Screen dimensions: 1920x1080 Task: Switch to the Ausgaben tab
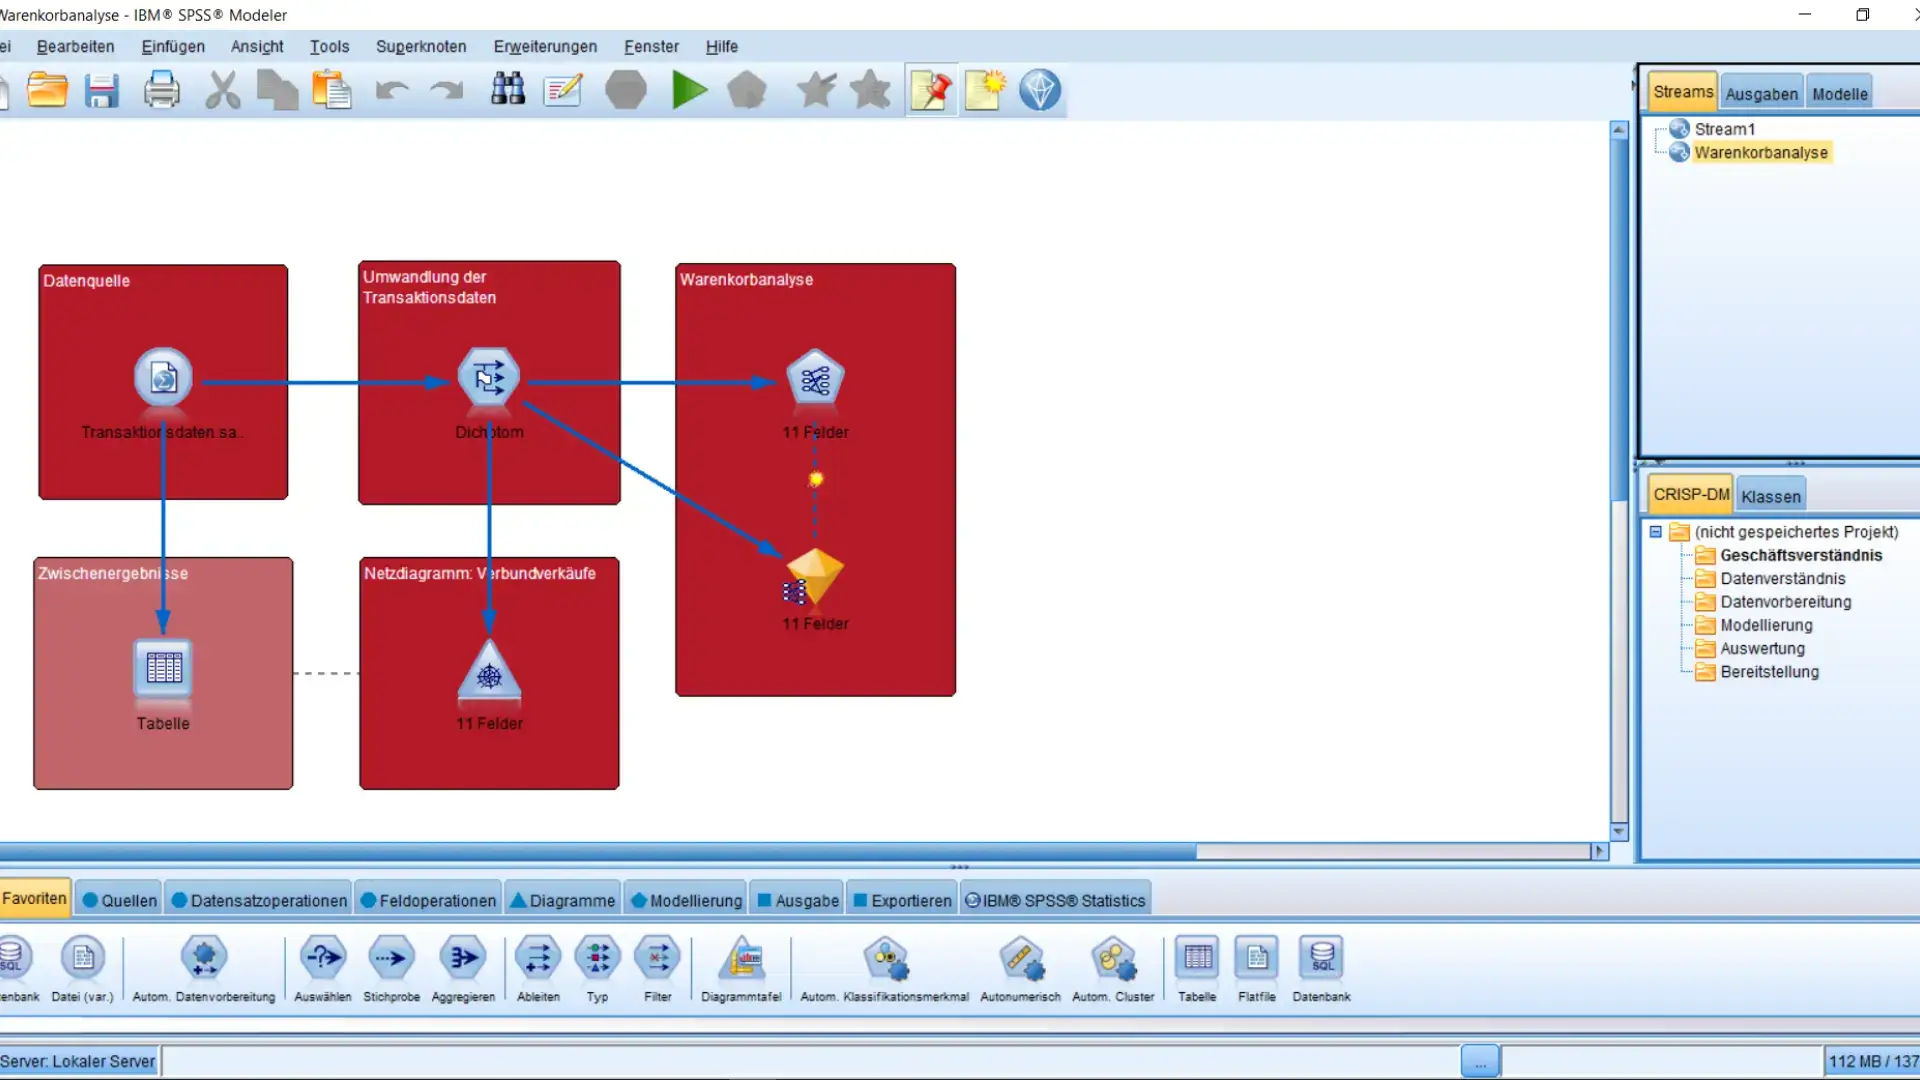1761,94
